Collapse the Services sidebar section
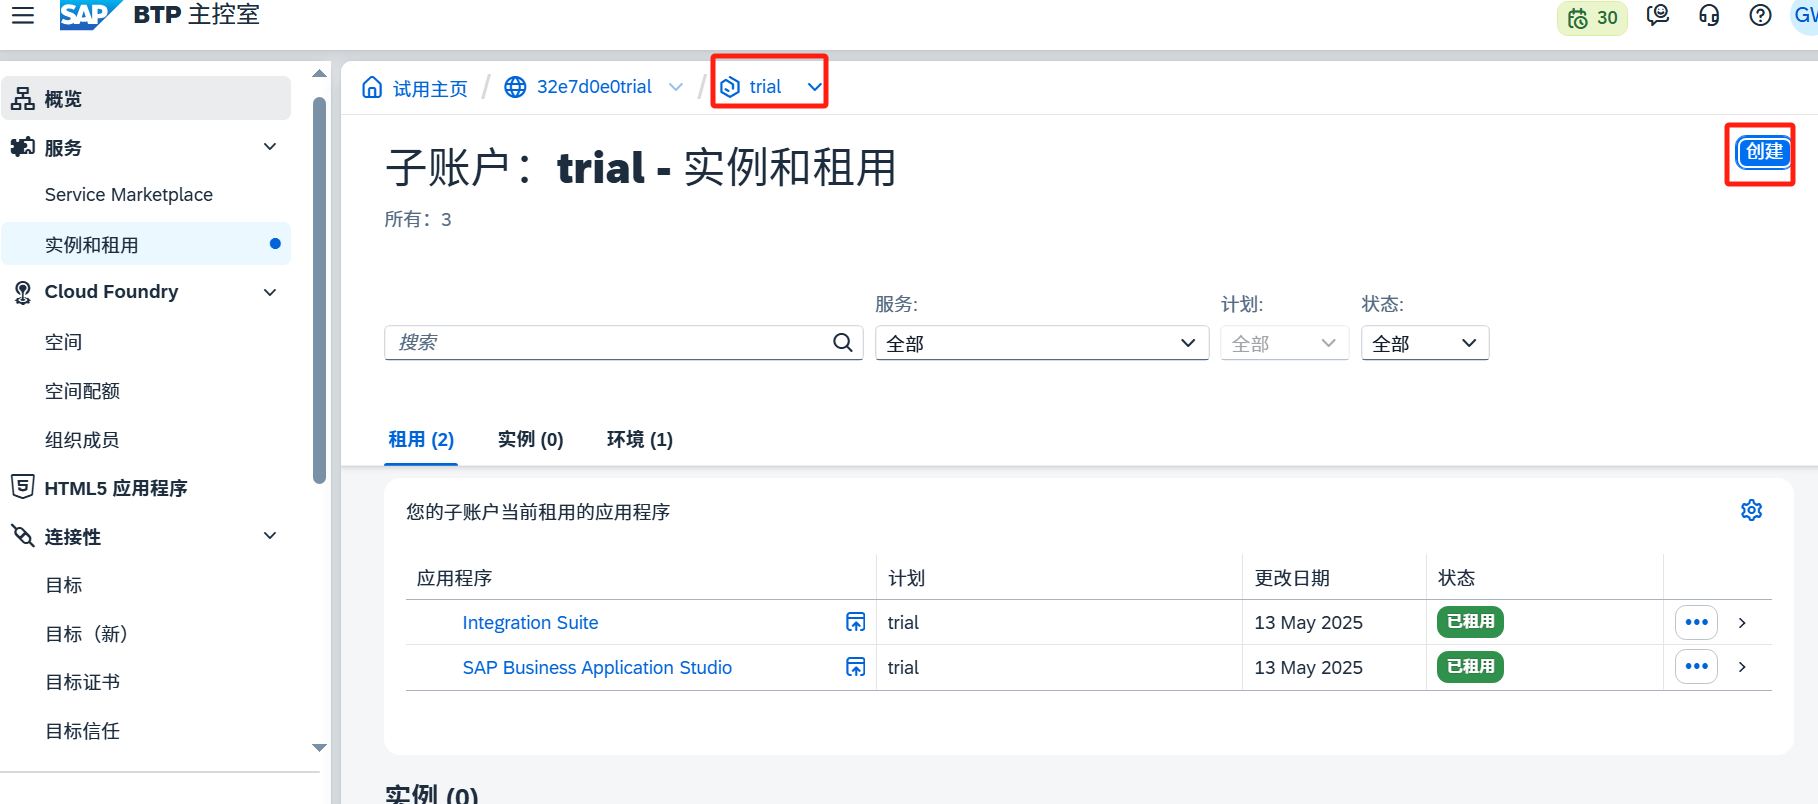Viewport: 1818px width, 804px height. pos(270,147)
